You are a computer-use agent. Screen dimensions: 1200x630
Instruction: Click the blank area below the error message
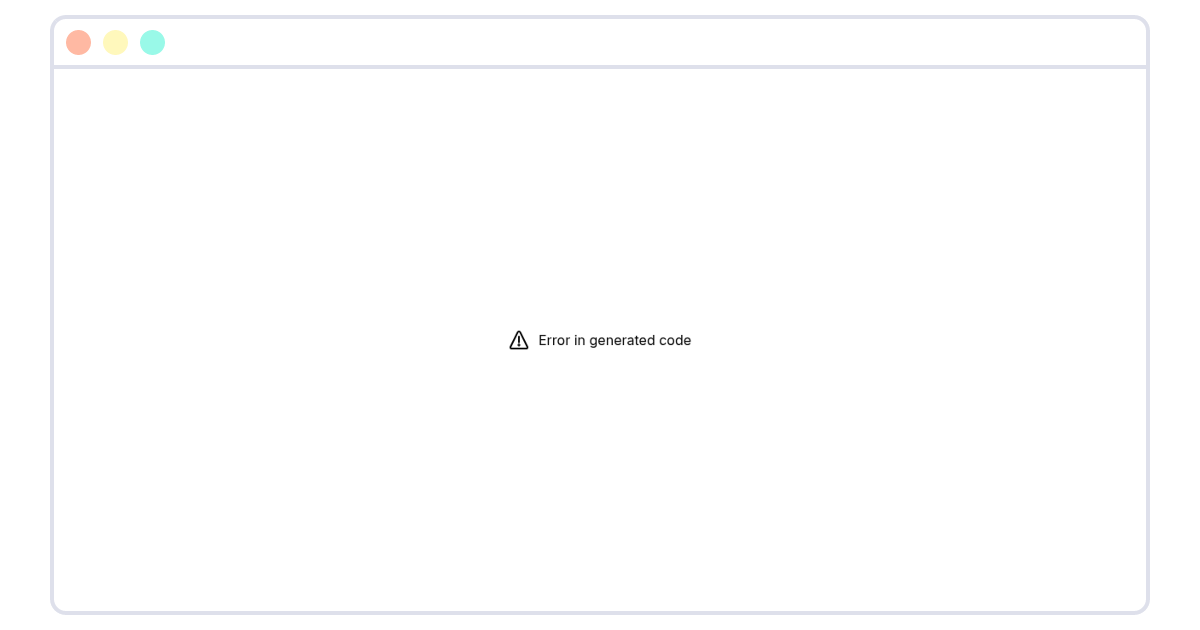tap(600, 480)
